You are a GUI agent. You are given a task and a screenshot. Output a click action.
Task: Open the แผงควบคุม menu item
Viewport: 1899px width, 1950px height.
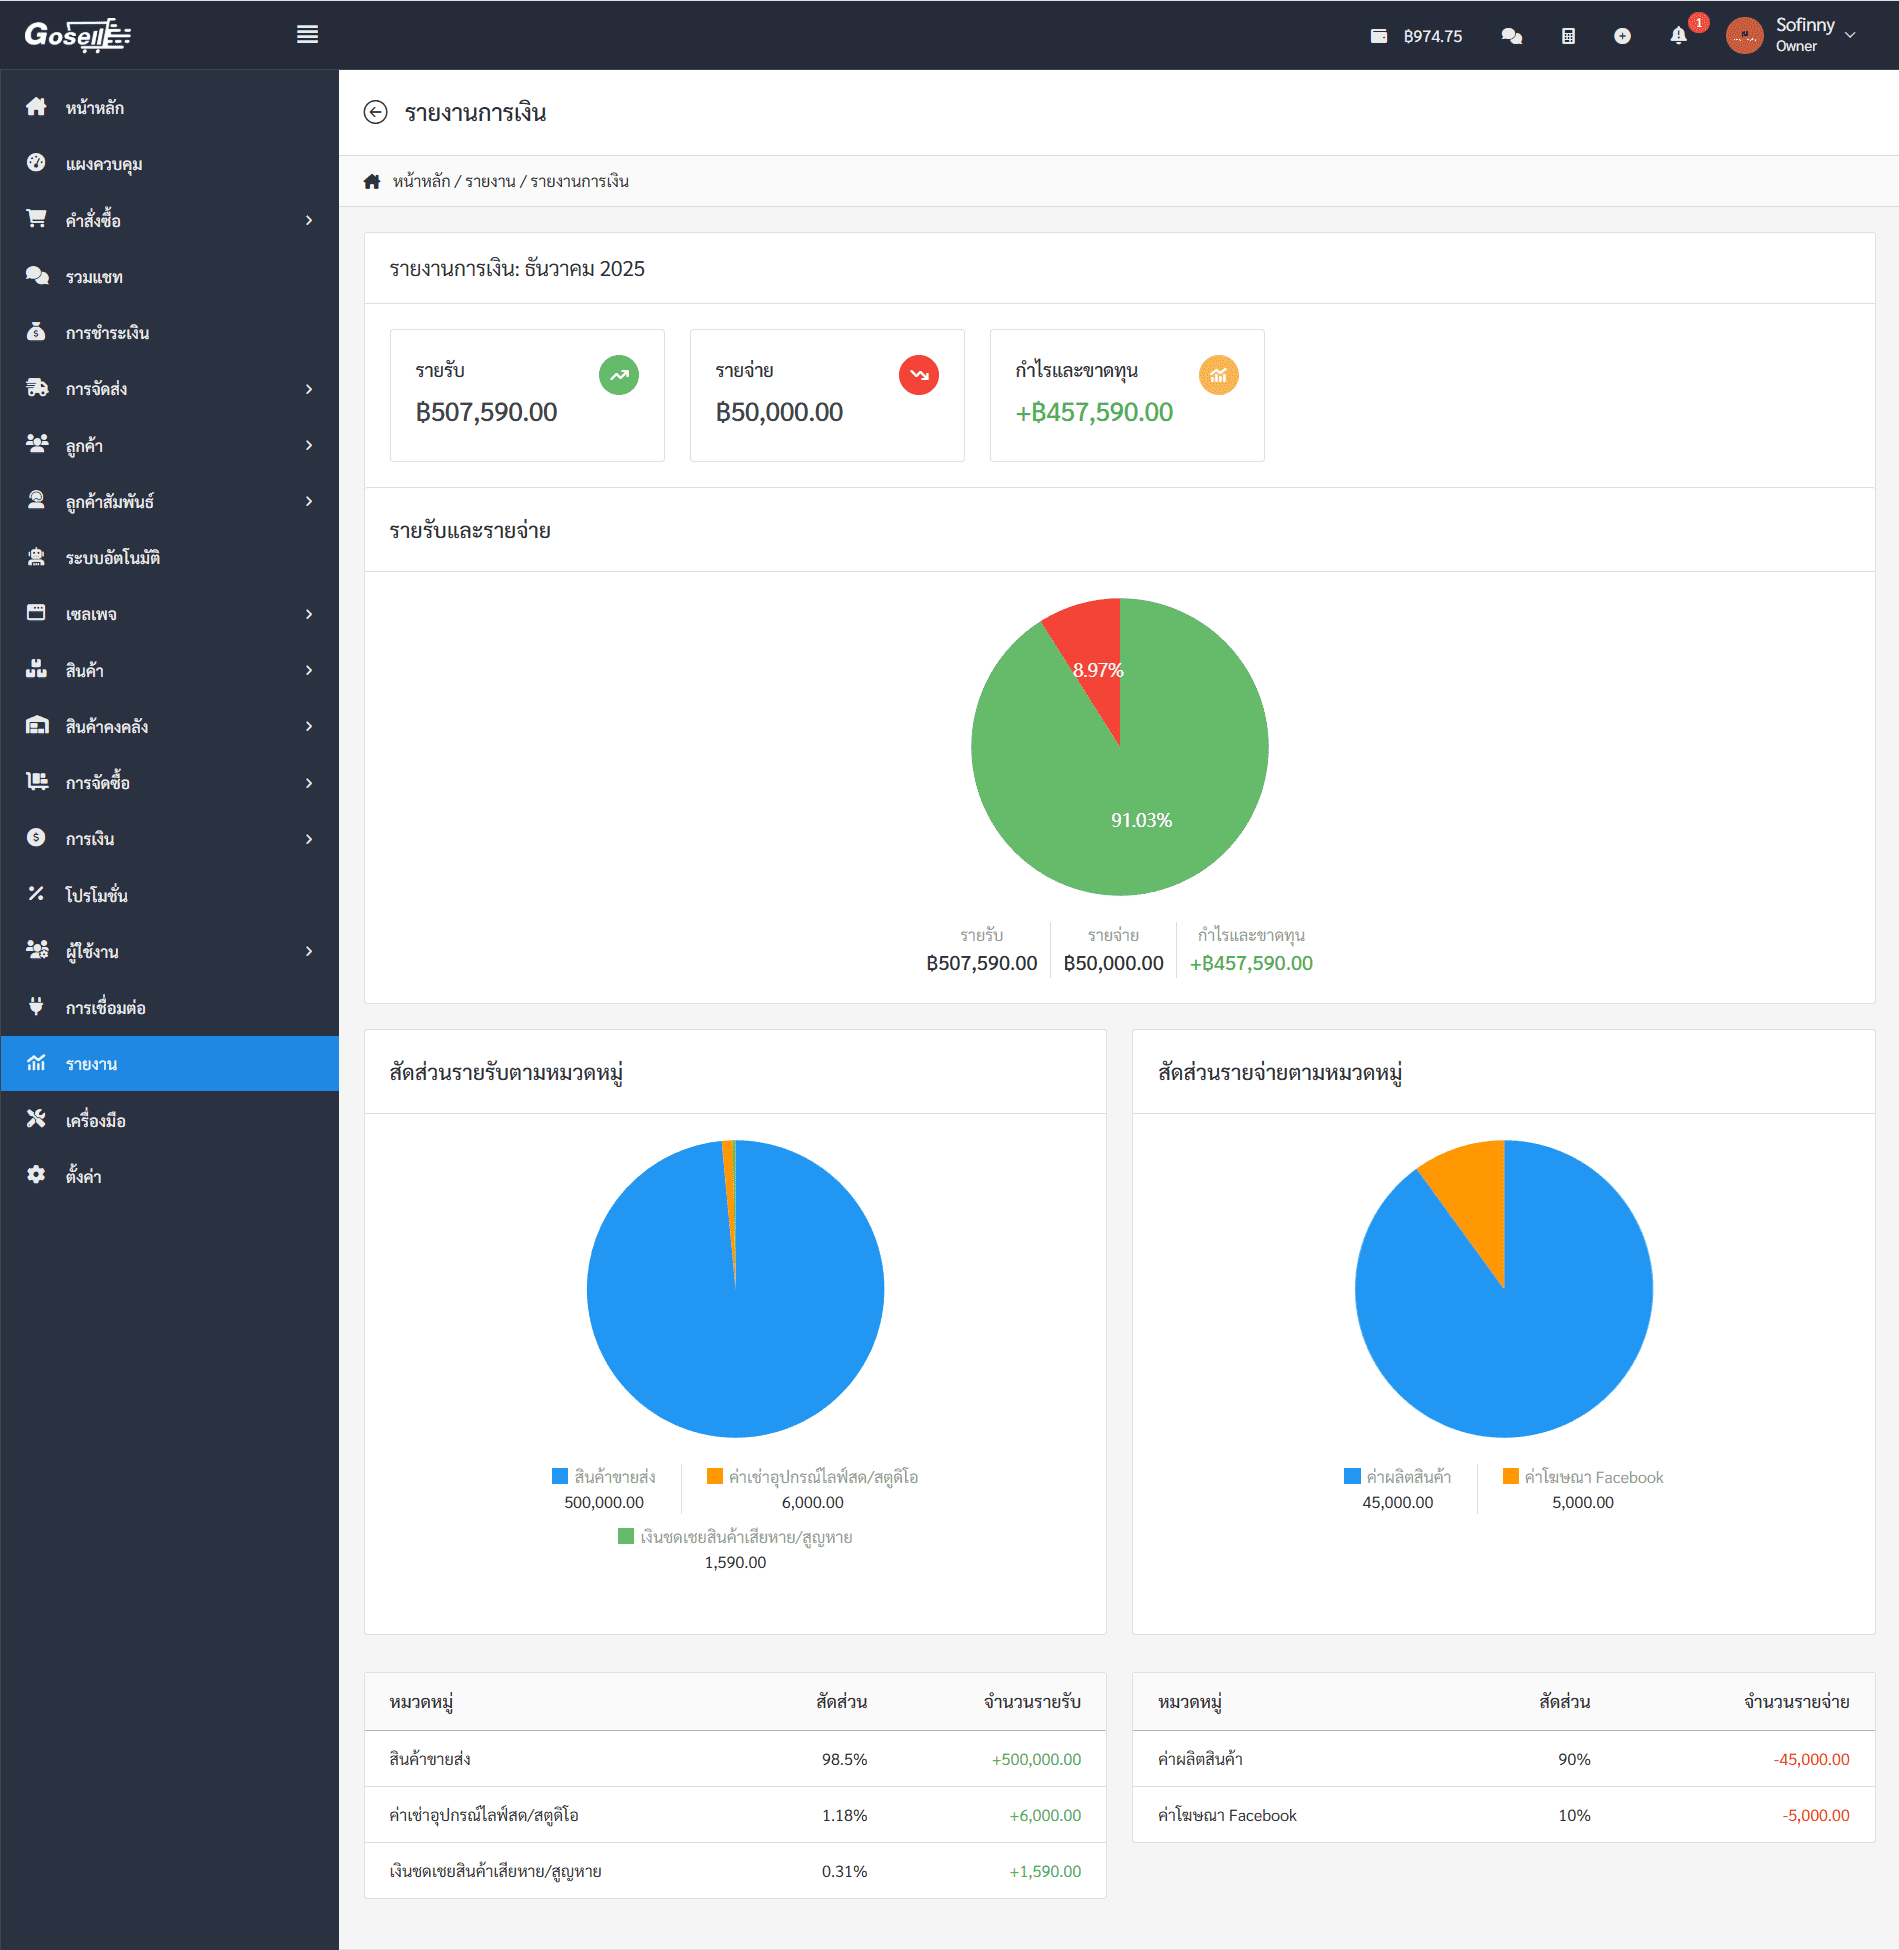tap(104, 164)
